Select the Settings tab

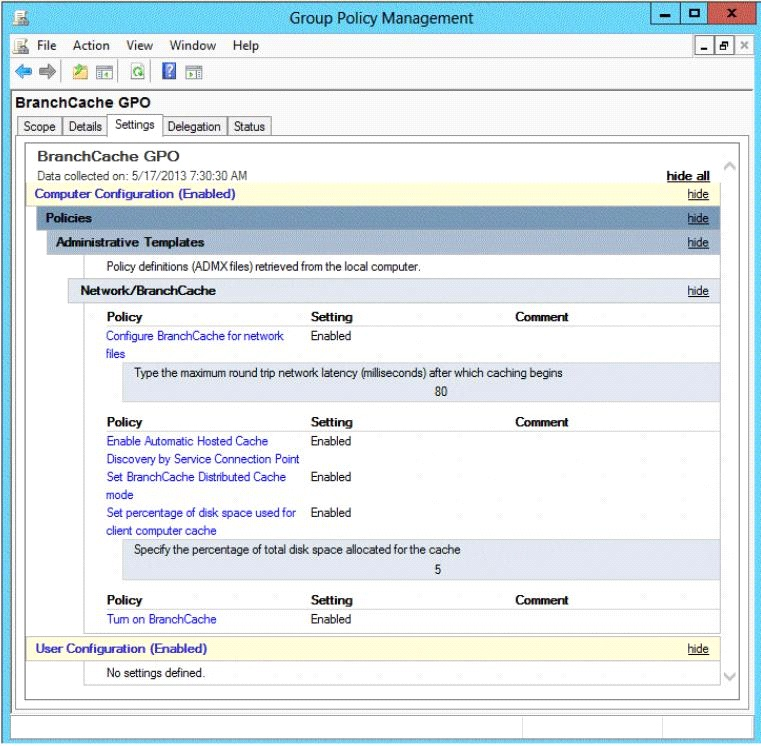click(134, 125)
